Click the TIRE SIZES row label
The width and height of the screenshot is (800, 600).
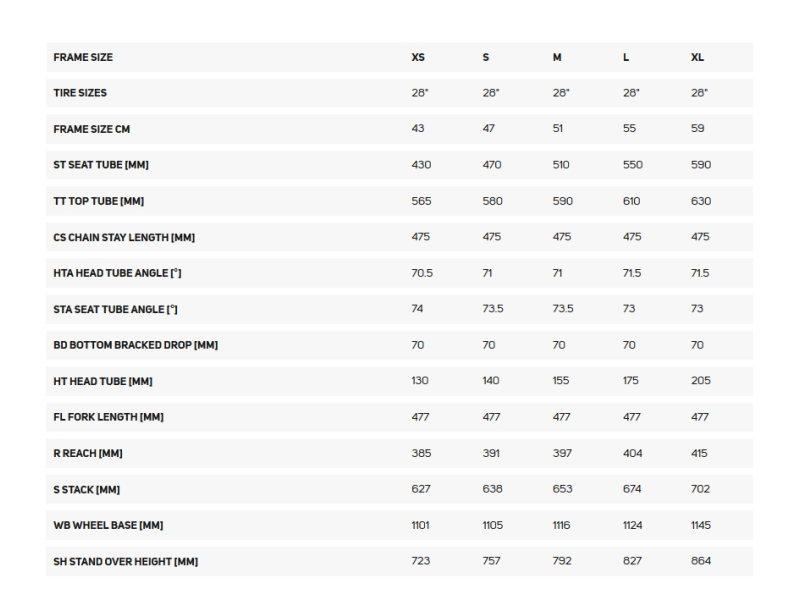[x=80, y=93]
